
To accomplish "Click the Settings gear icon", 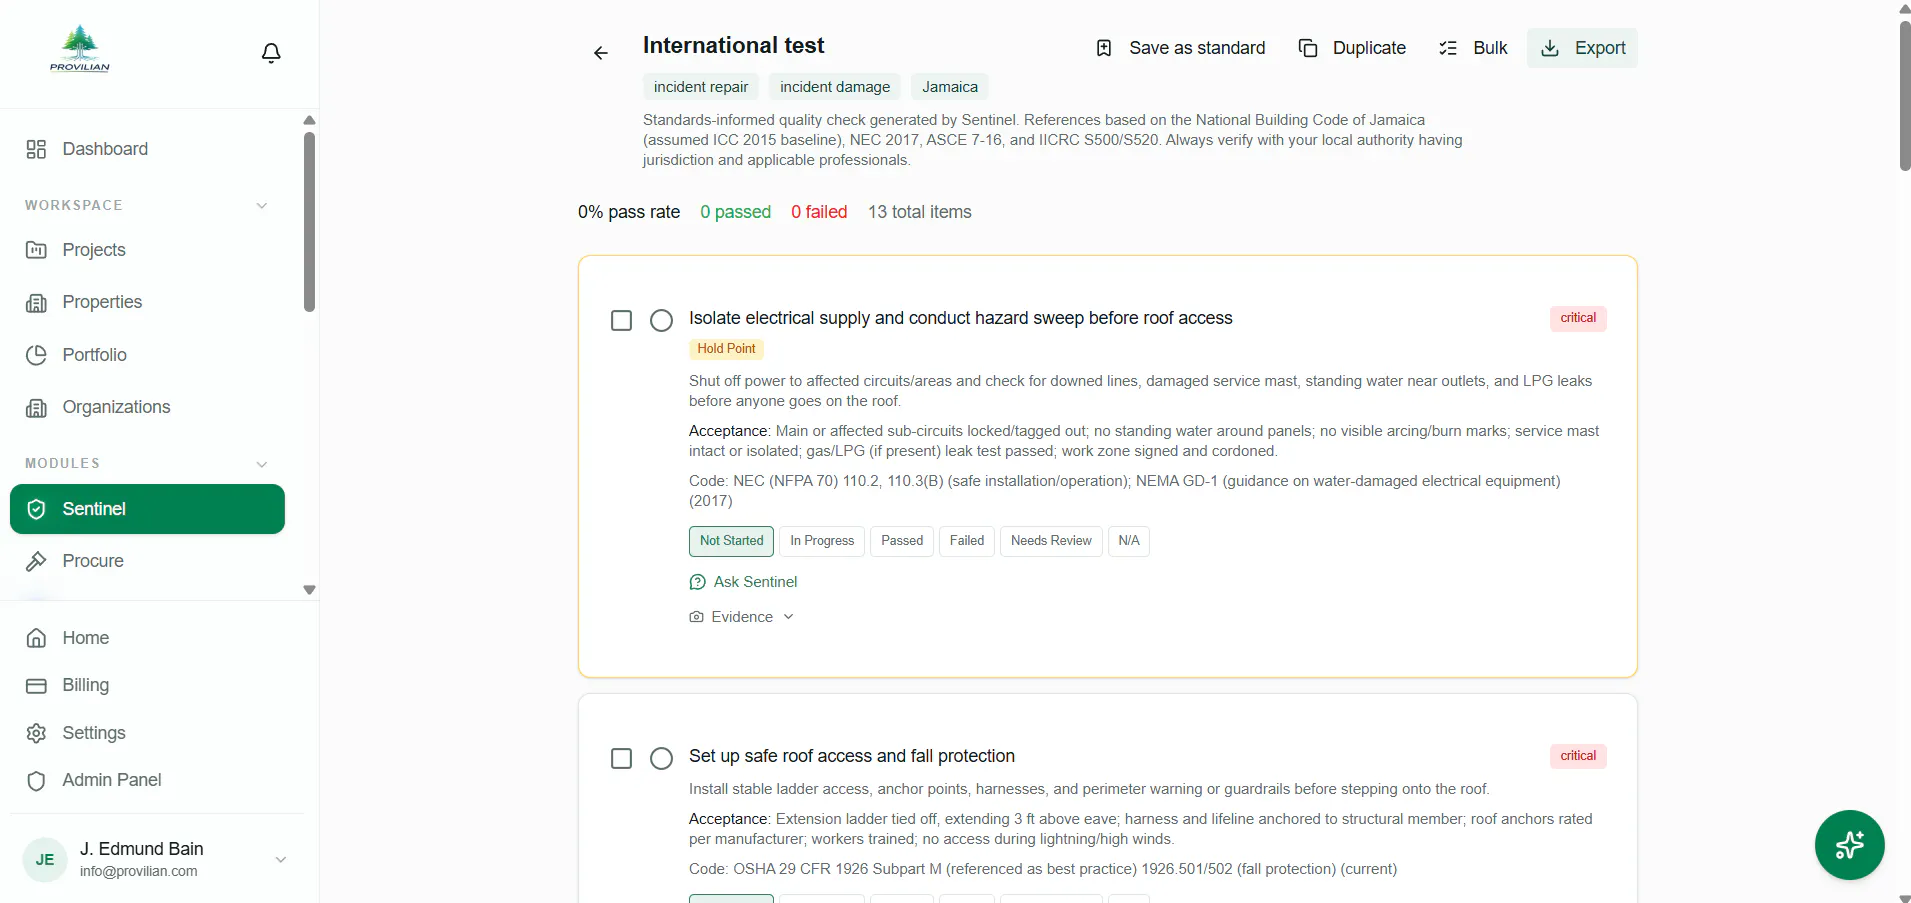I will [x=36, y=733].
